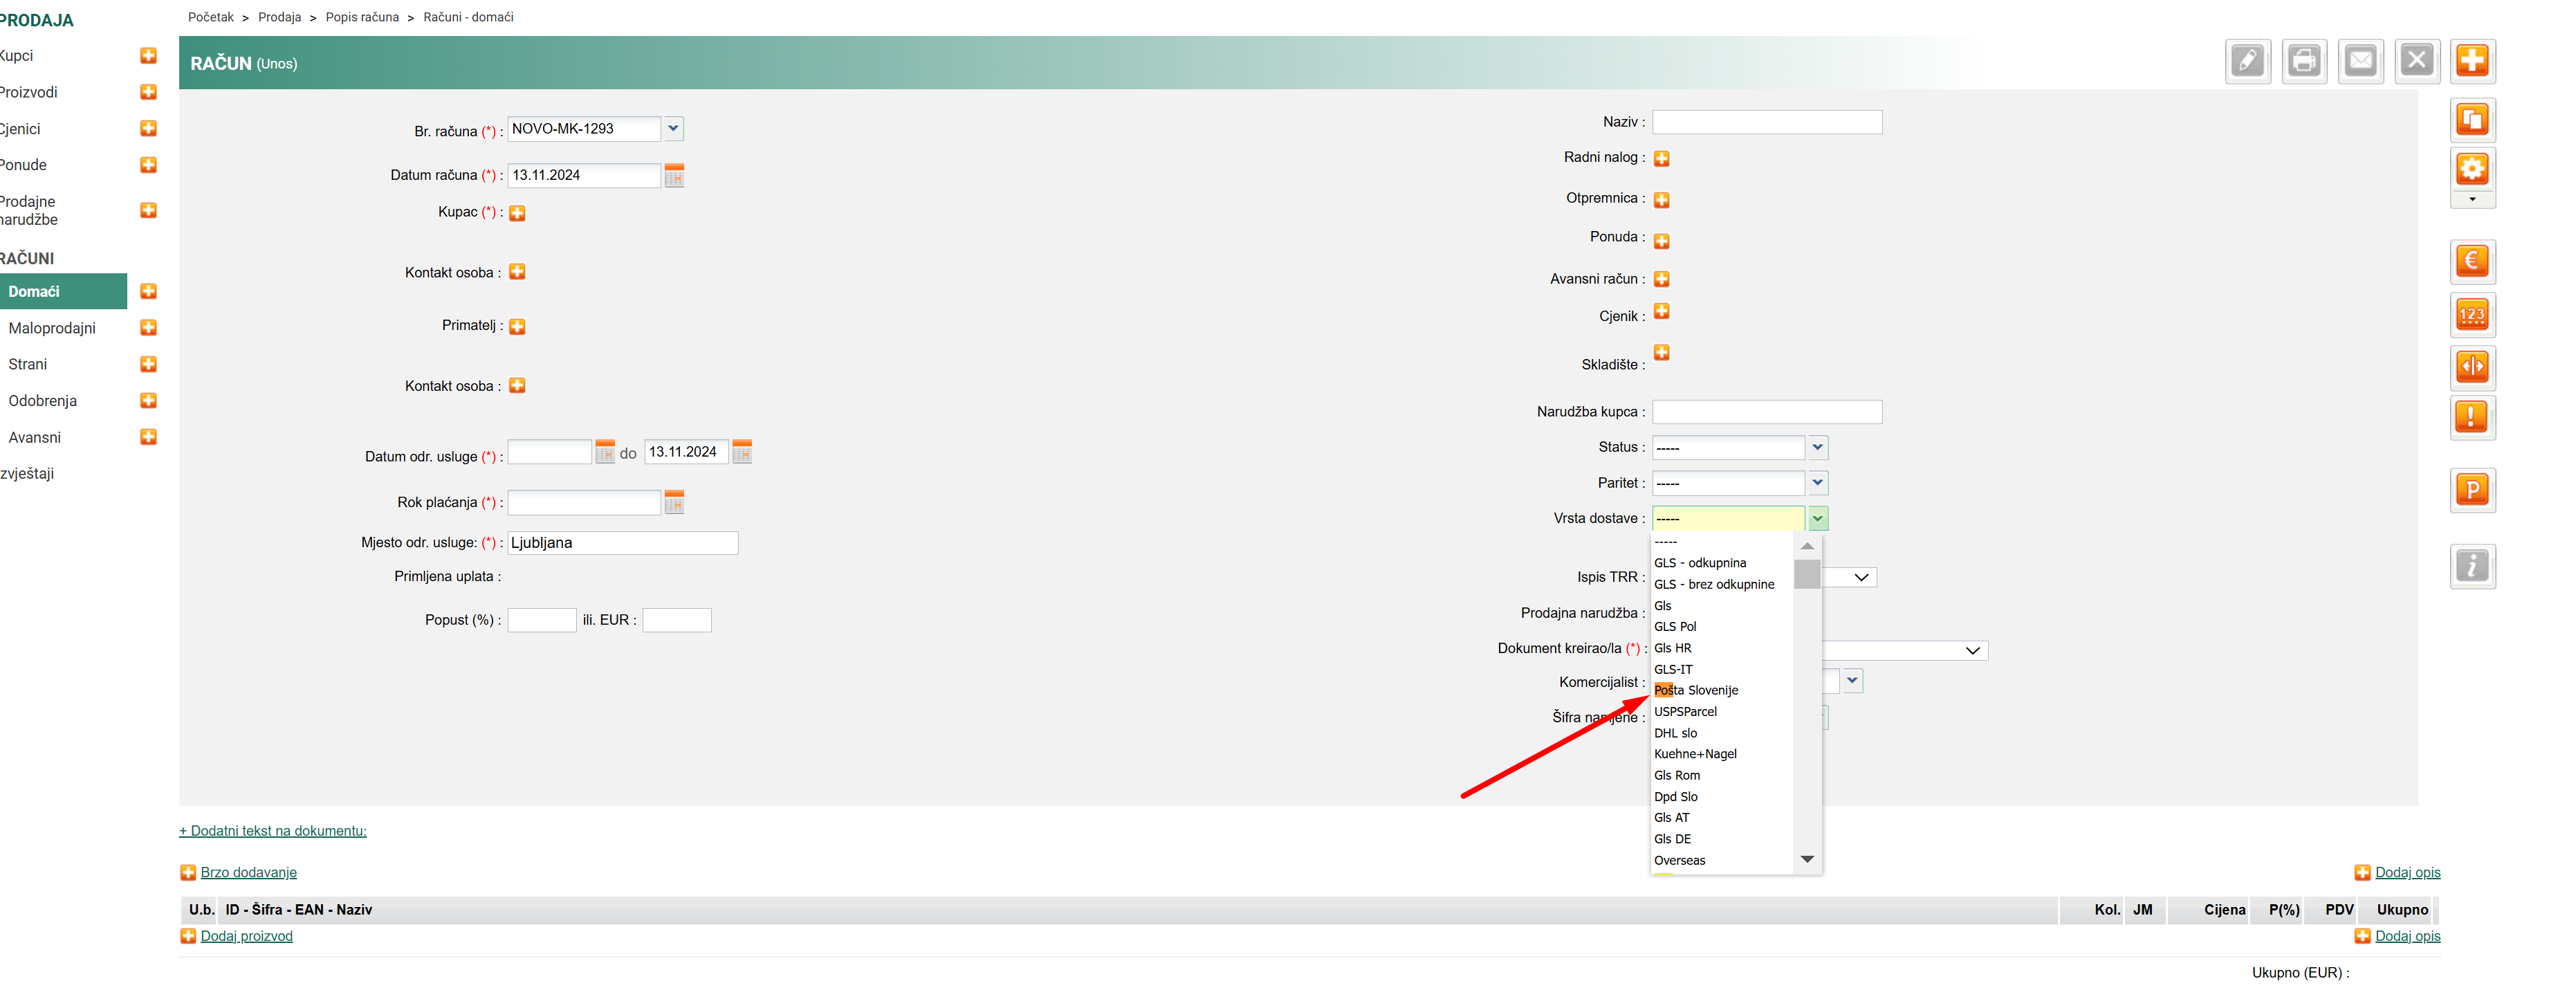Click the pencil edit icon
The width and height of the screenshot is (2576, 990).
coord(2248,61)
